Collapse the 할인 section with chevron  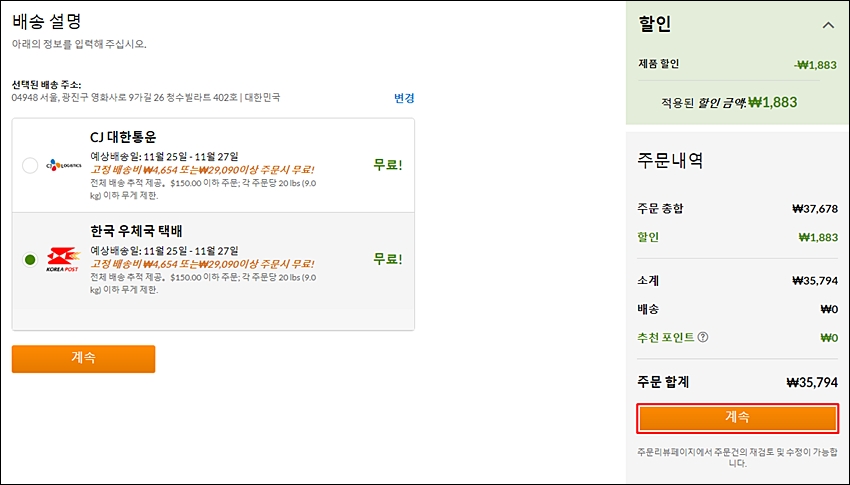828,25
